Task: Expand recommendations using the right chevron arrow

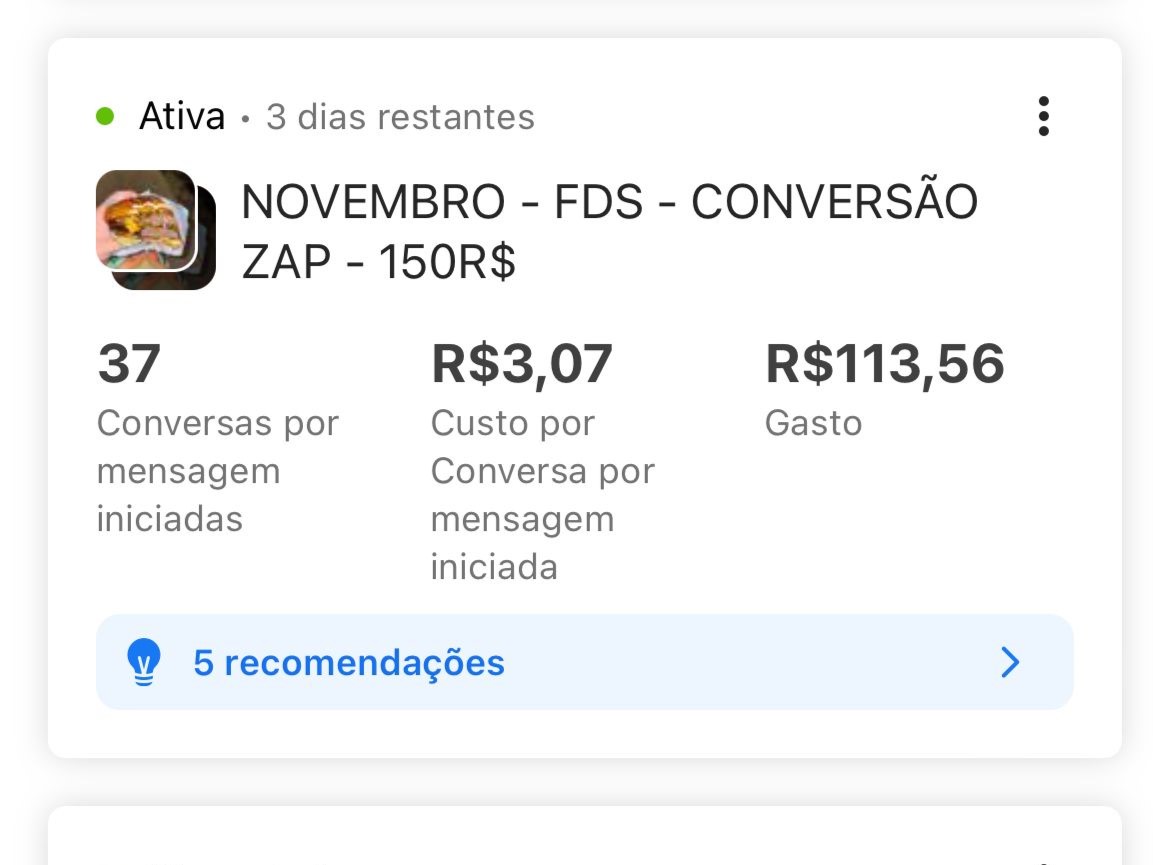Action: 1010,662
